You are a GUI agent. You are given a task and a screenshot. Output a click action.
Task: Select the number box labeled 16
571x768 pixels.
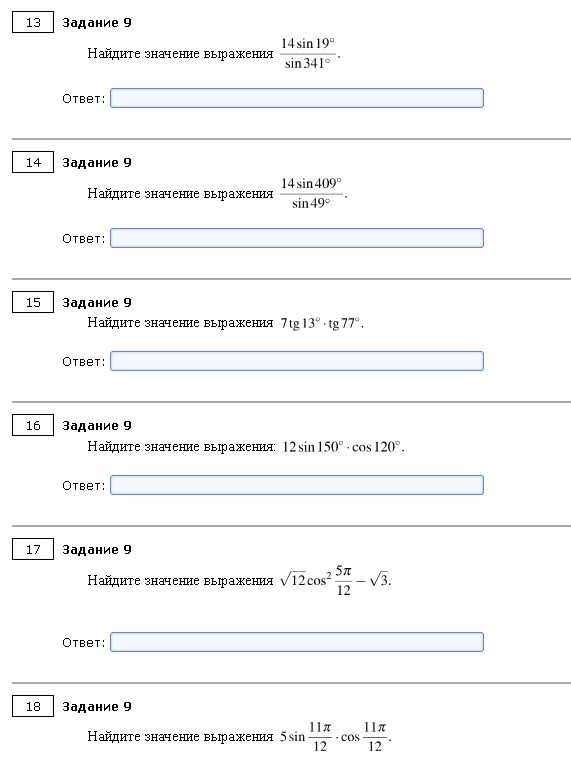pyautogui.click(x=33, y=425)
